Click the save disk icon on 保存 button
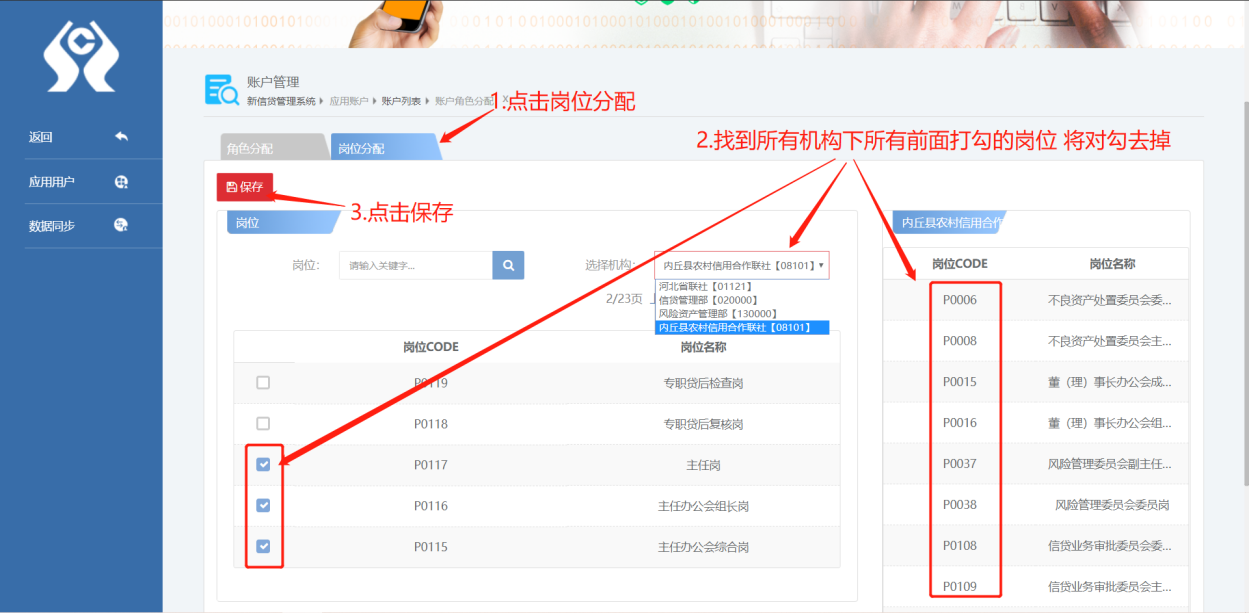The image size is (1249, 613). [x=232, y=186]
